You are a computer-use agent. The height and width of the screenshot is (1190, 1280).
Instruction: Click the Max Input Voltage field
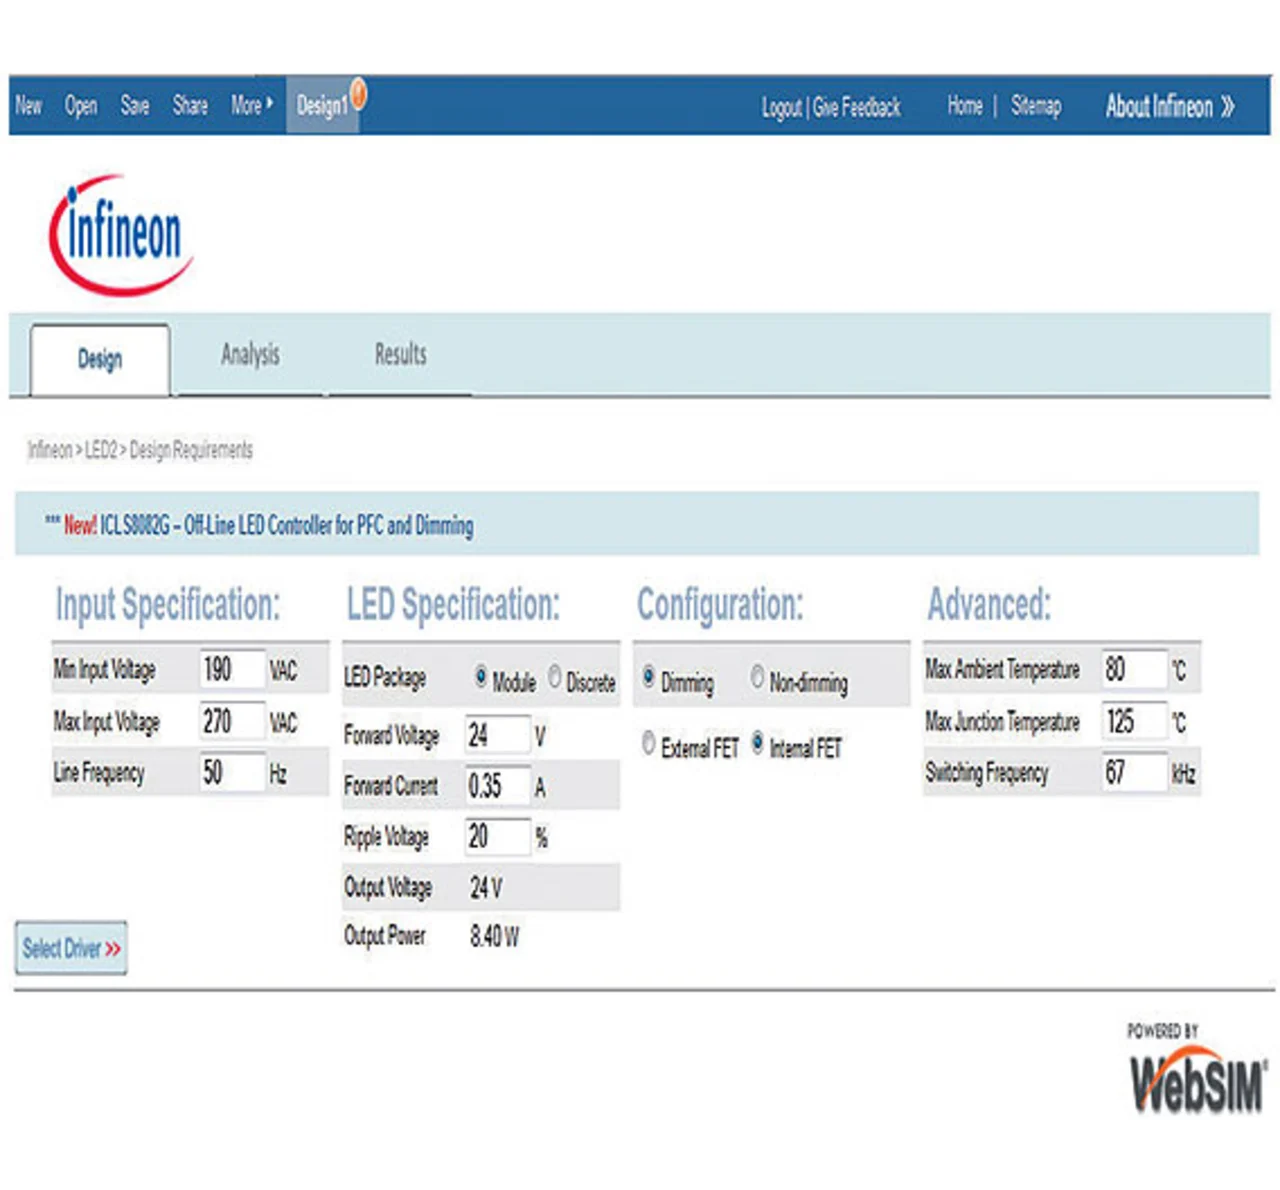pos(232,721)
